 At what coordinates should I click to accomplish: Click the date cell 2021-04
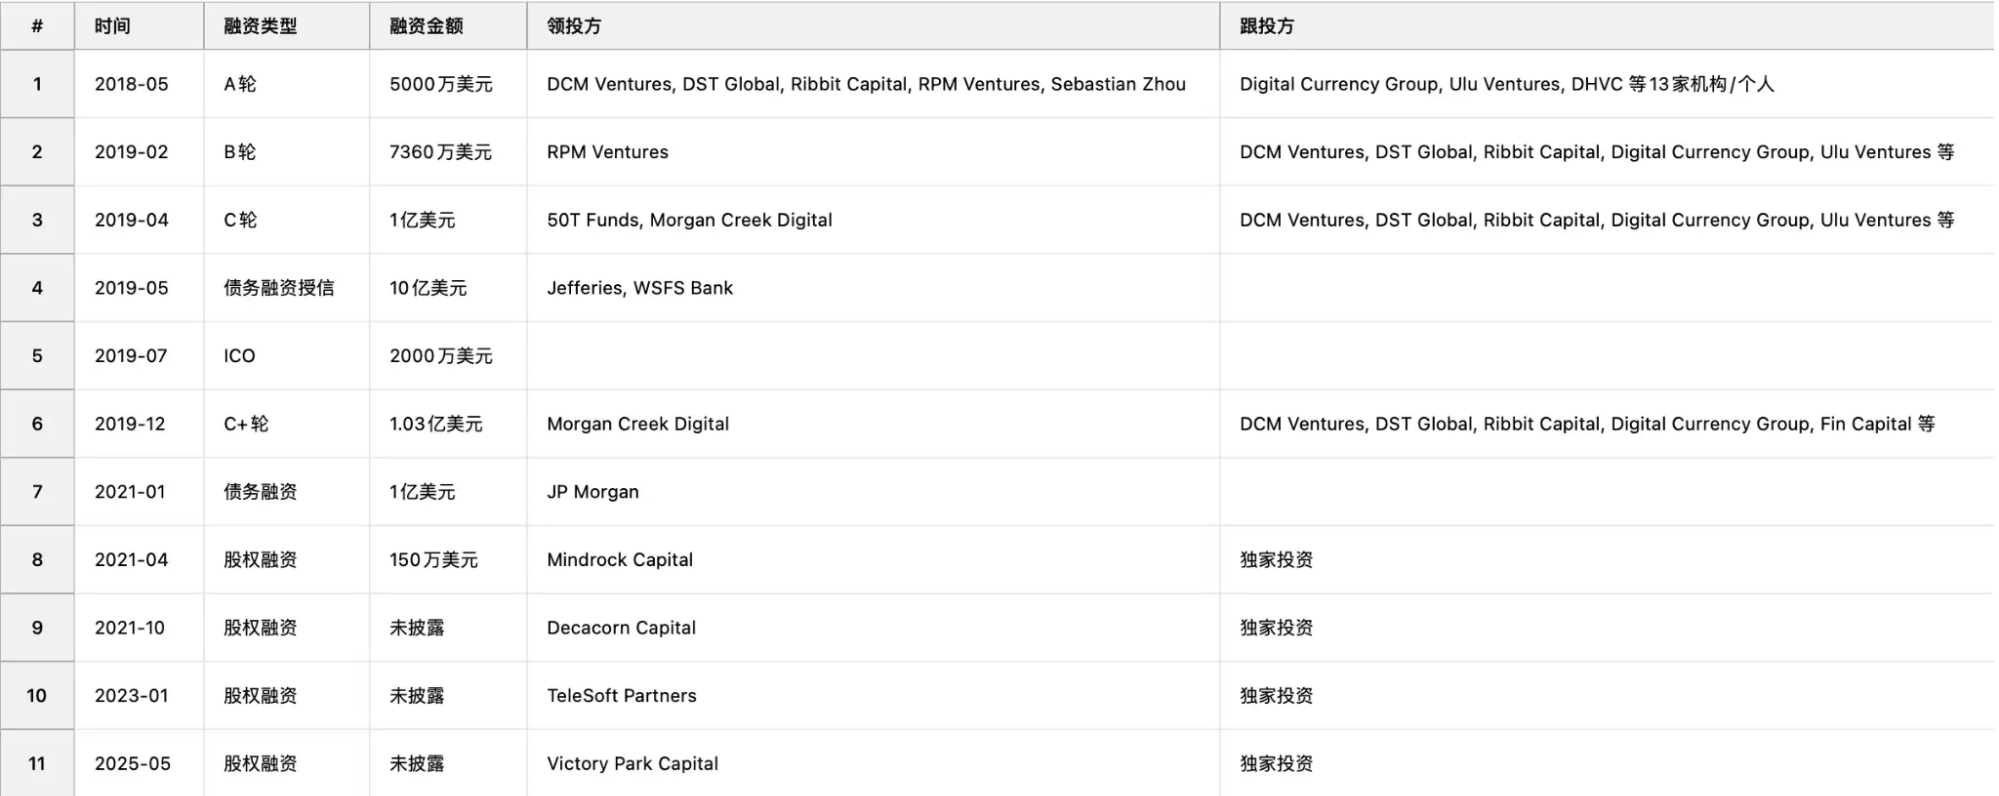[139, 560]
